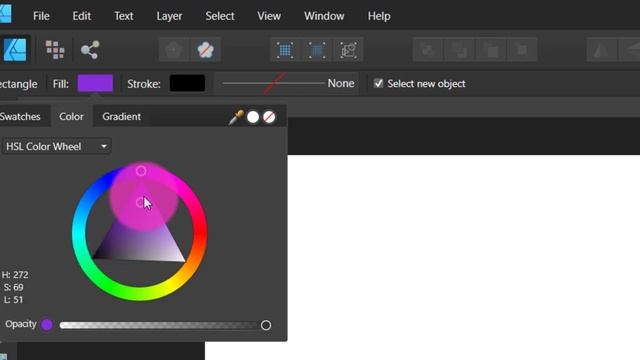Open the Help menu

pos(379,16)
